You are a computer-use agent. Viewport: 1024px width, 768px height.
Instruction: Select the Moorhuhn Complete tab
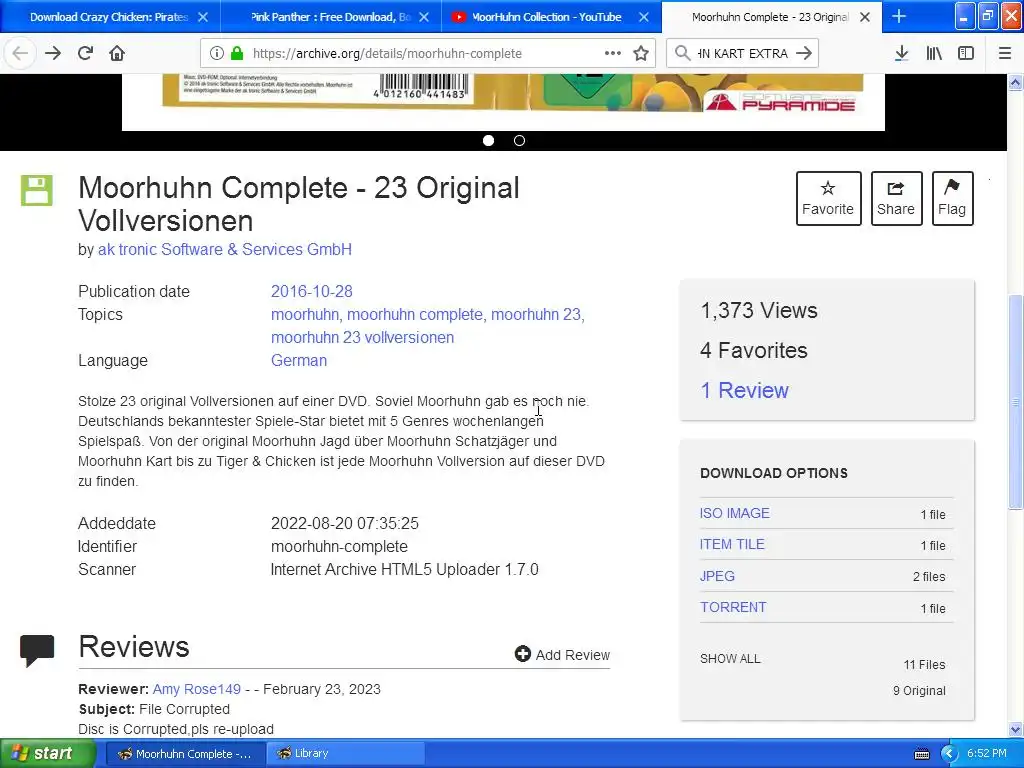(x=769, y=17)
